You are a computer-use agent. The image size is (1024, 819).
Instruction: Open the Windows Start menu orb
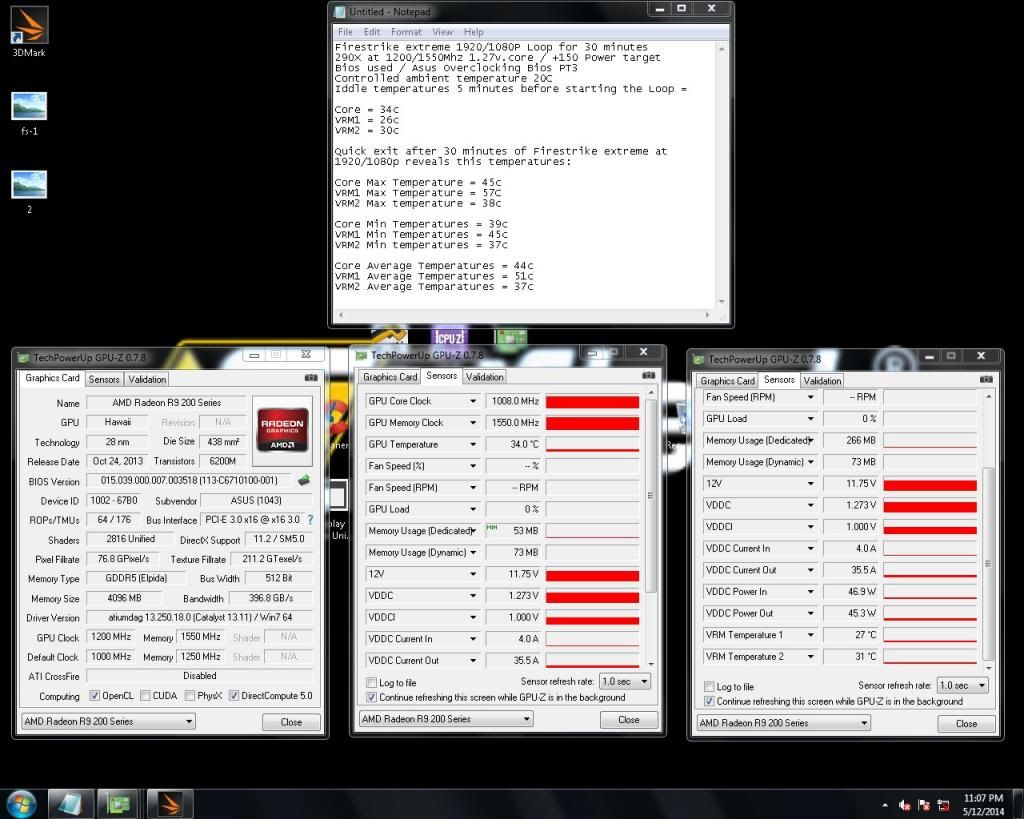point(22,803)
